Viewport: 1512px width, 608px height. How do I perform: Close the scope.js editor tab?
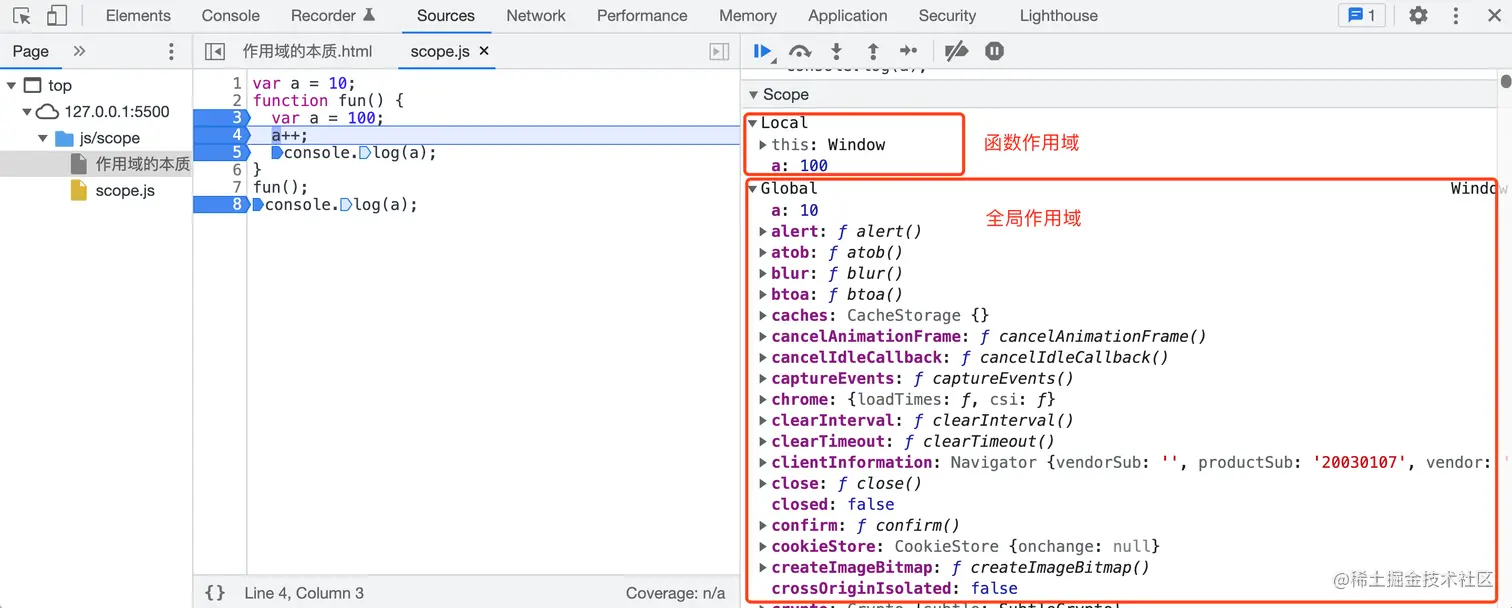485,51
